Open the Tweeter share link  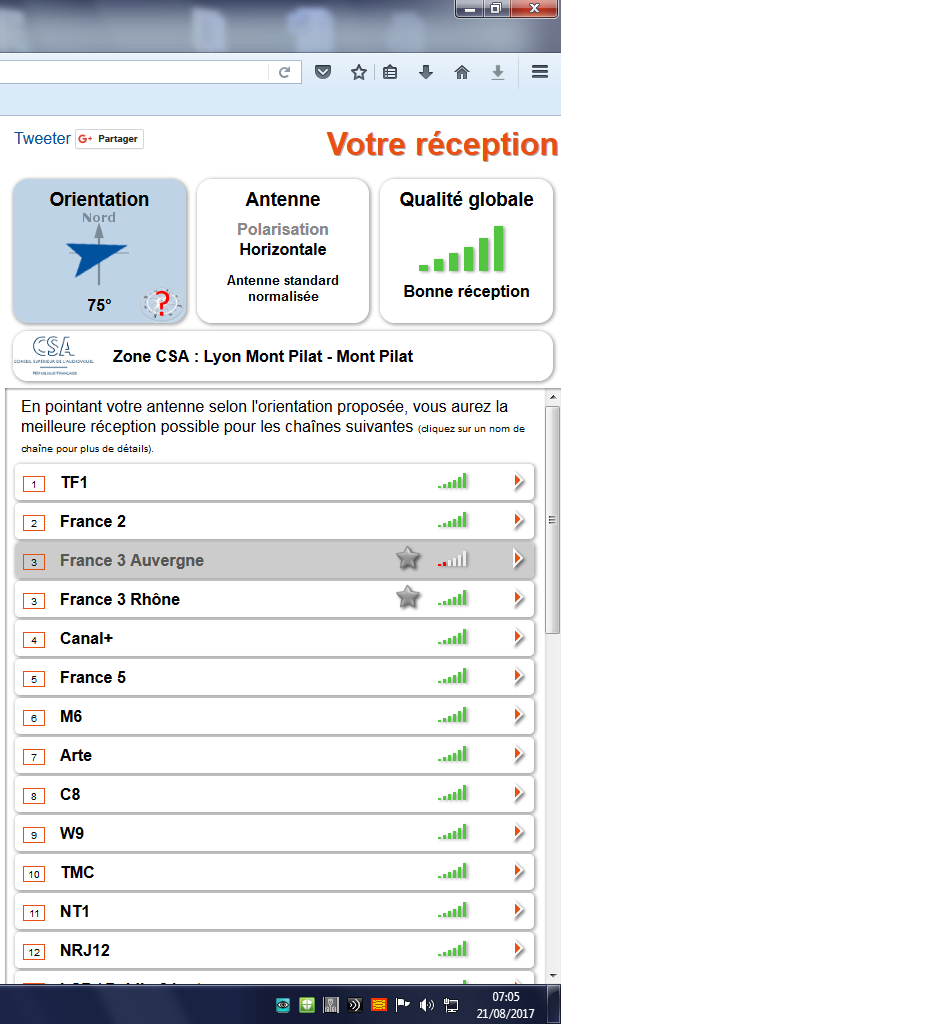click(x=42, y=138)
